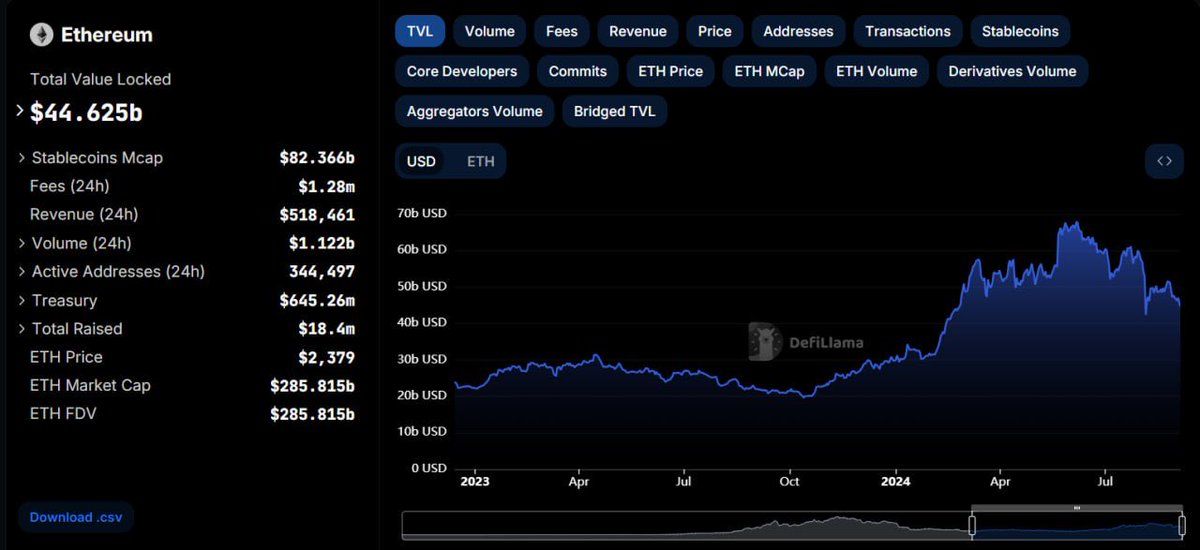
Task: Click the $645.26m treasury value
Action: [x=317, y=300]
